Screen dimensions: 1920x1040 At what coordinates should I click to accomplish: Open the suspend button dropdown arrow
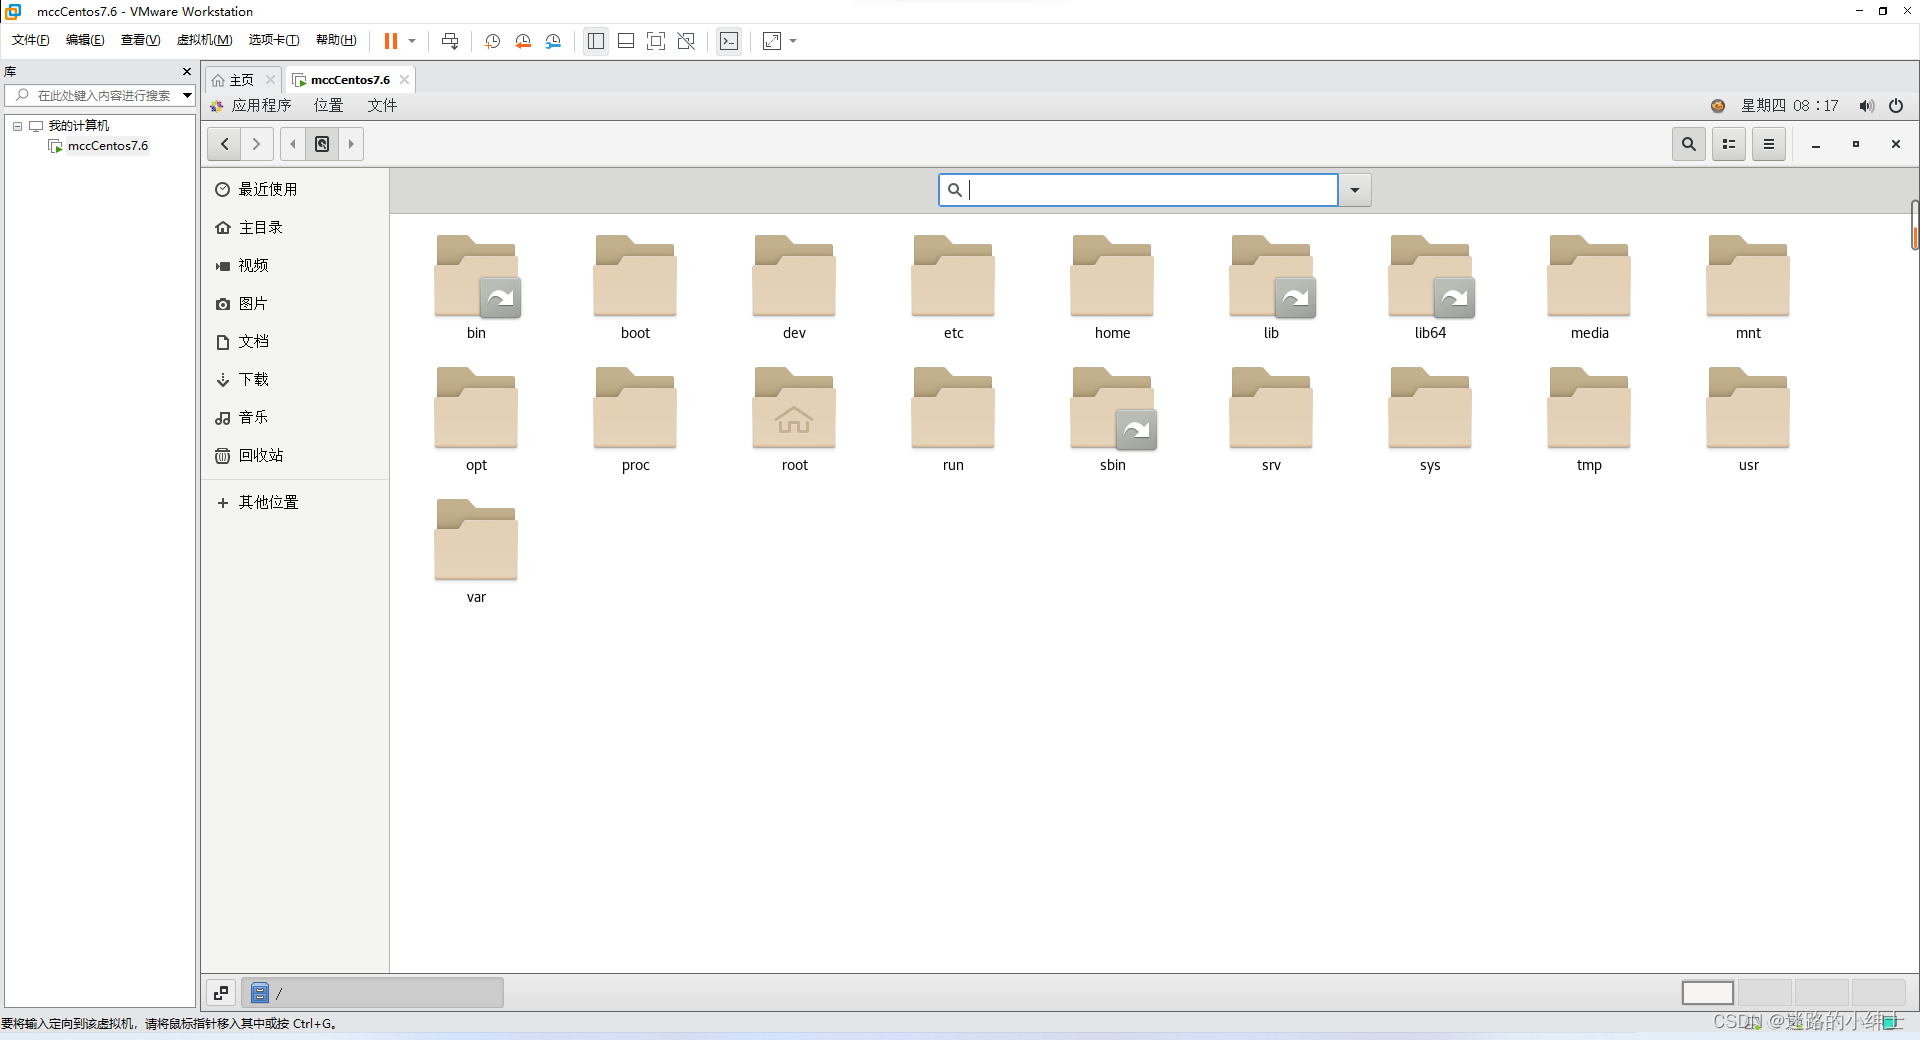(412, 41)
